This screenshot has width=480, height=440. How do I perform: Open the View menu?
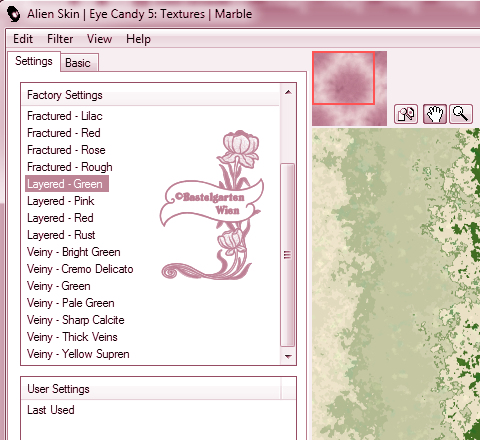99,39
